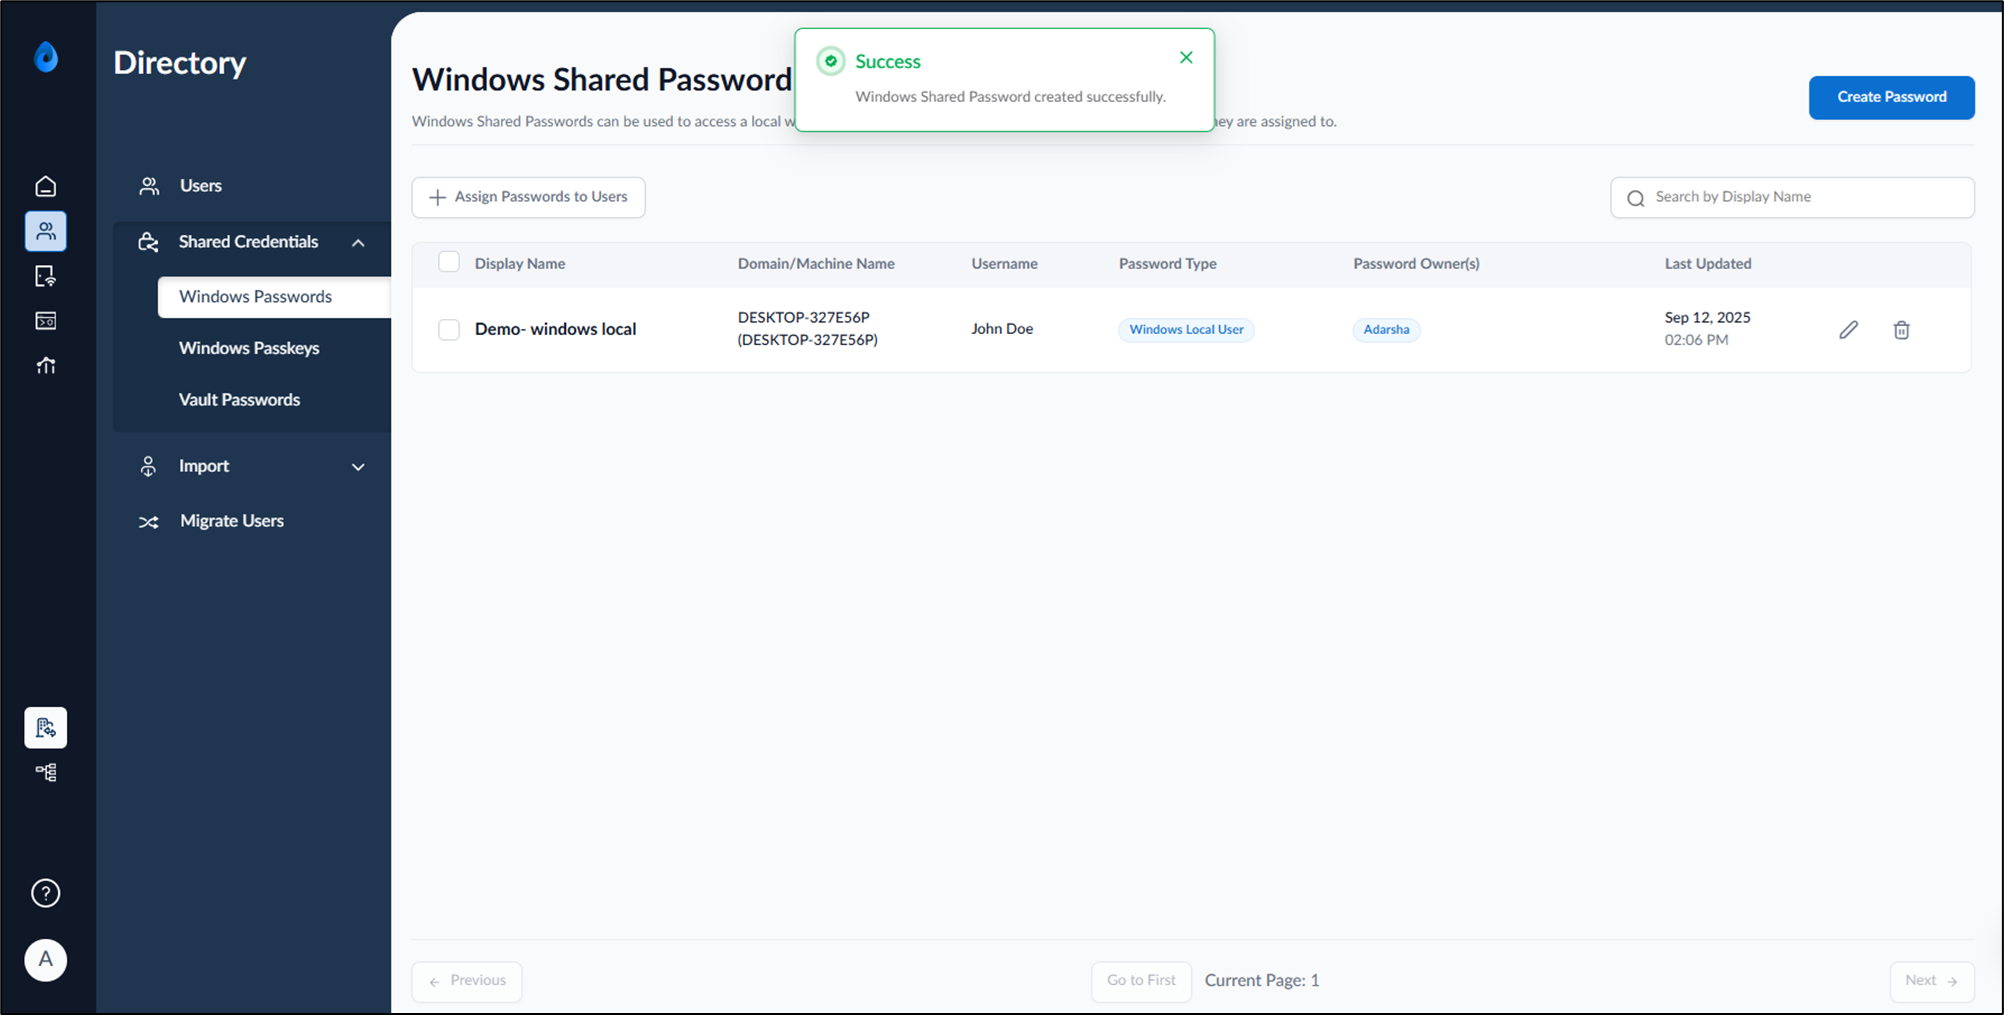
Task: Open Vault Passwords in sidebar
Action: (239, 400)
